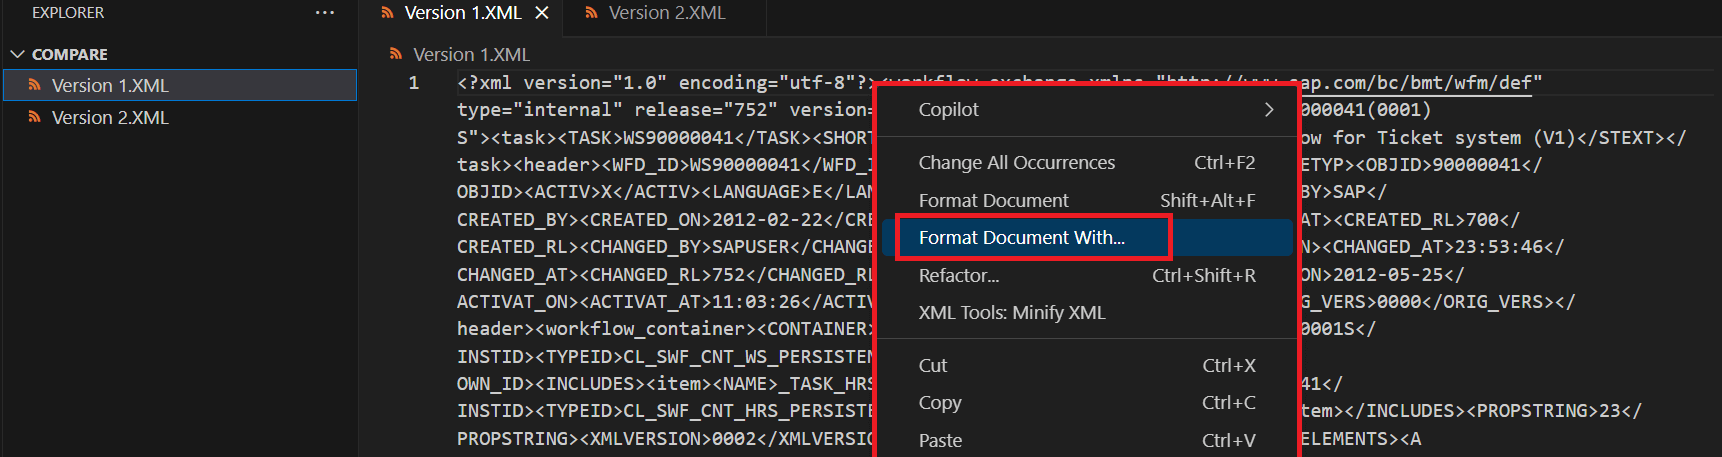Switch to Version 2.XML tab
Screen dimensions: 1722x457
click(x=666, y=13)
